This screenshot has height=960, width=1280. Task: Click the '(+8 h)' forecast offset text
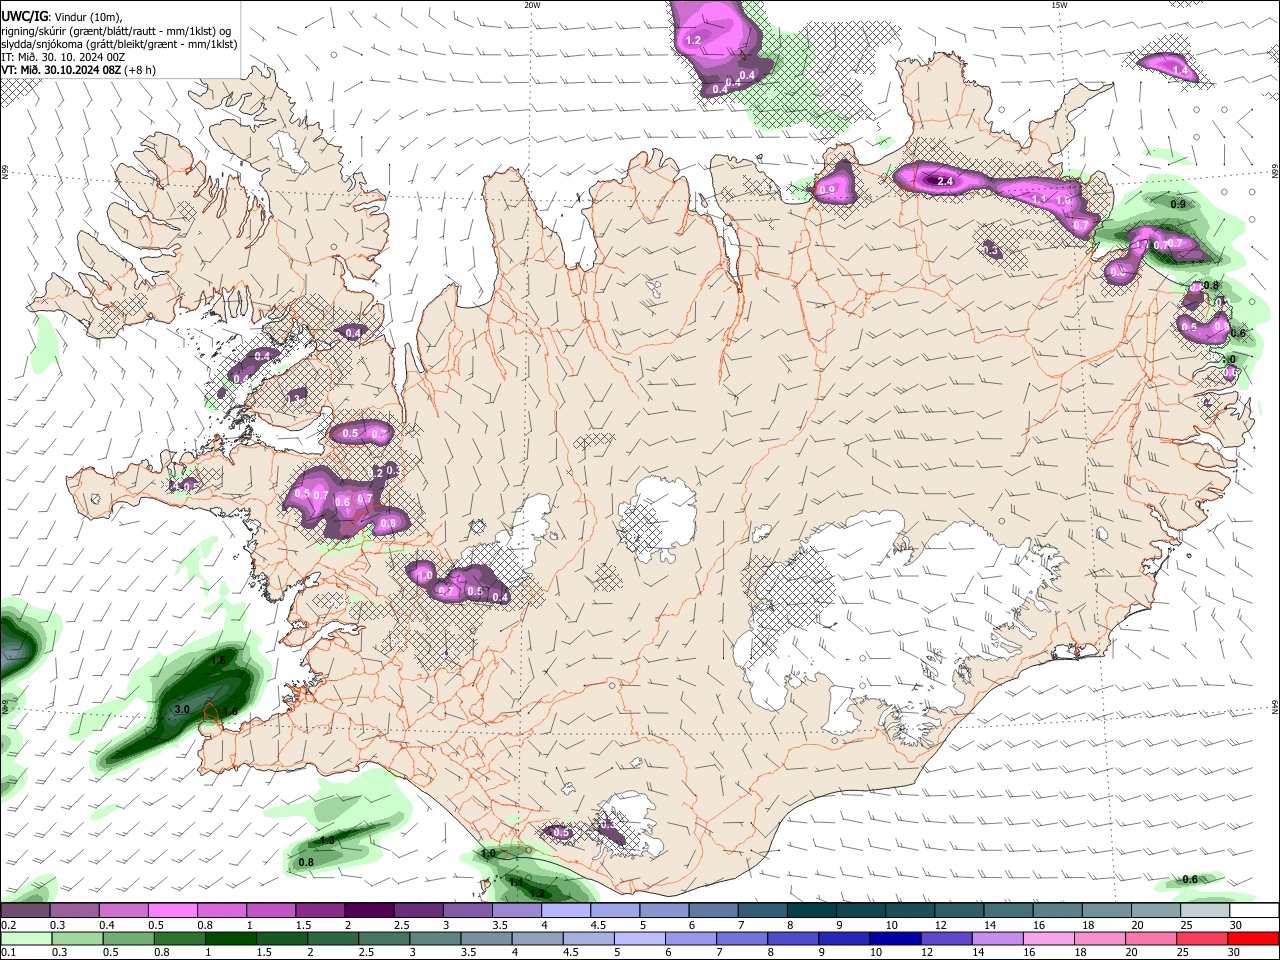click(x=140, y=70)
